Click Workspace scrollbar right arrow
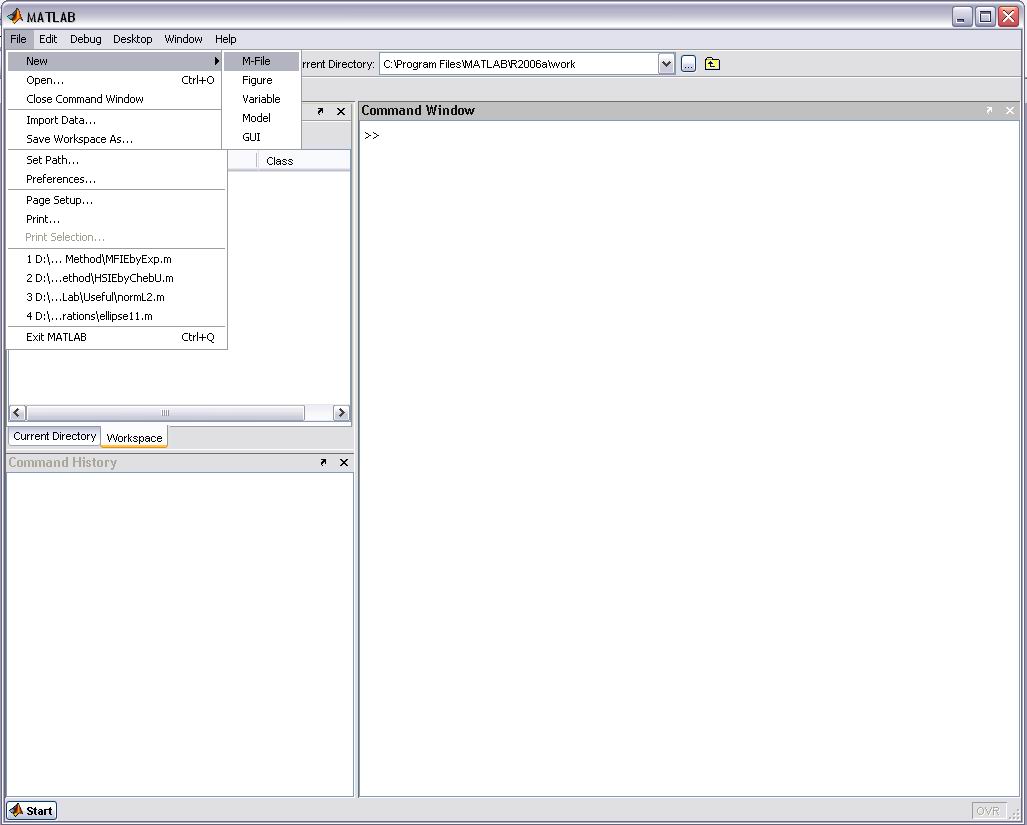The image size is (1027, 825). tap(341, 412)
